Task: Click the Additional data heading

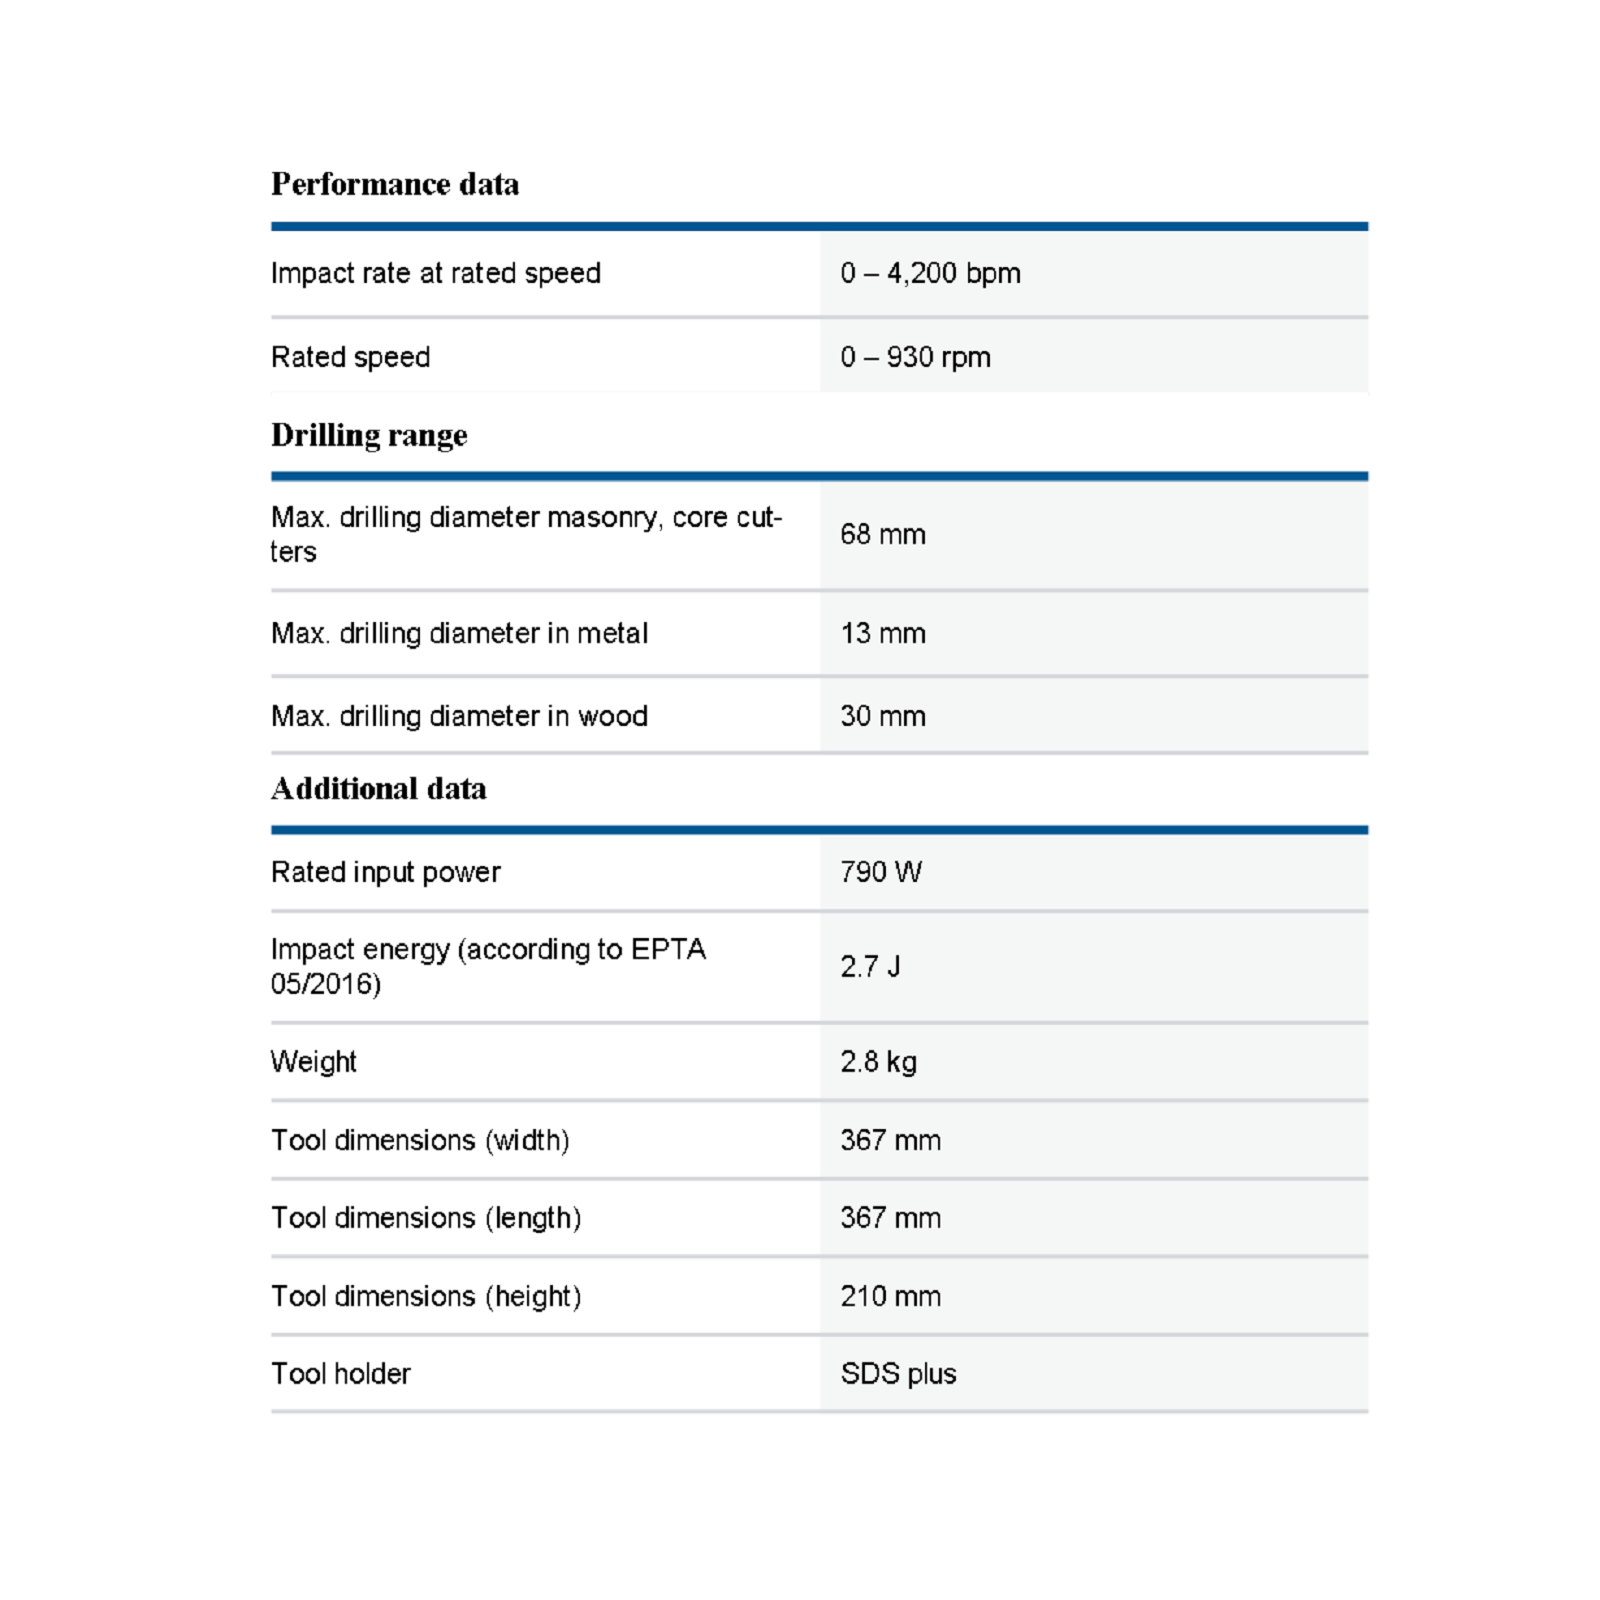Action: coord(378,789)
